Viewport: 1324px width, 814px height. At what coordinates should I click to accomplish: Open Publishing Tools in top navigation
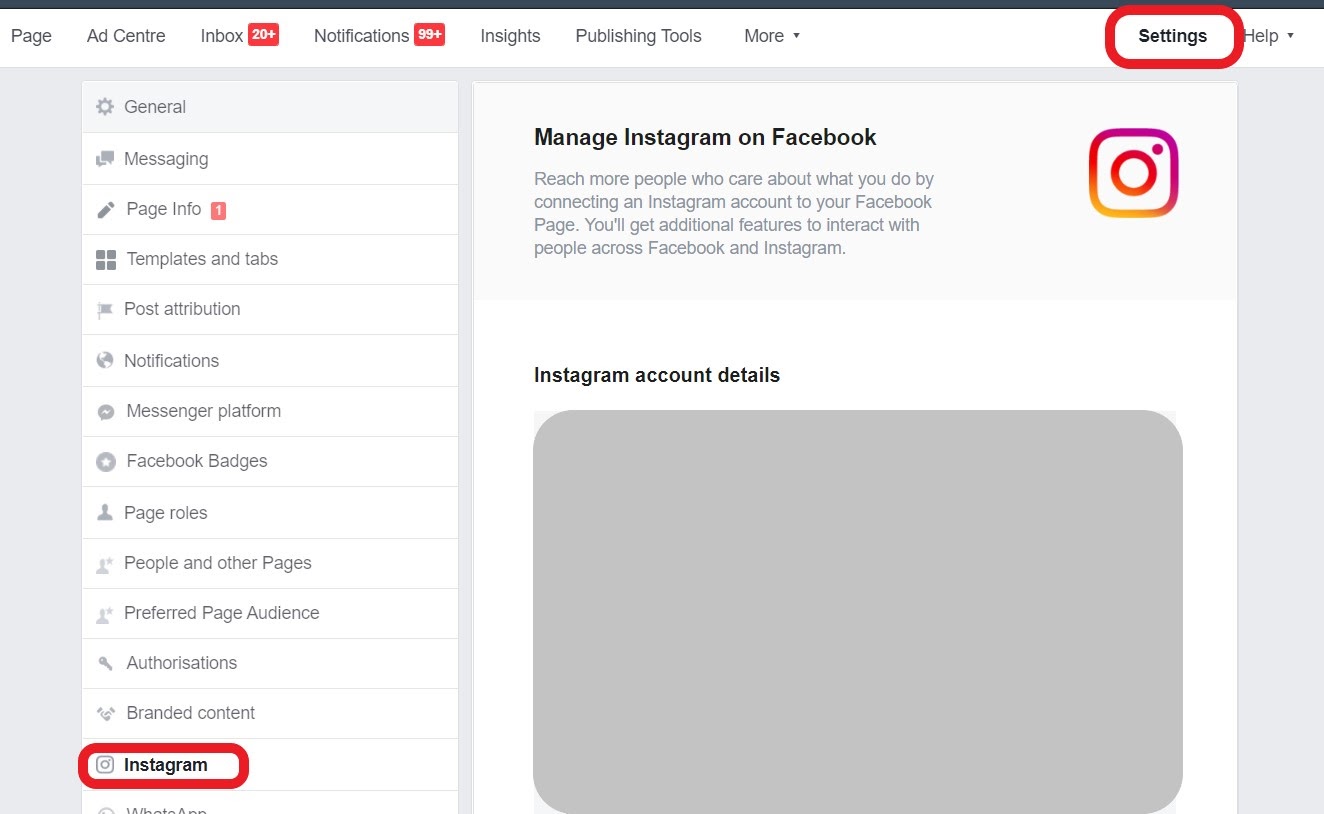(638, 36)
